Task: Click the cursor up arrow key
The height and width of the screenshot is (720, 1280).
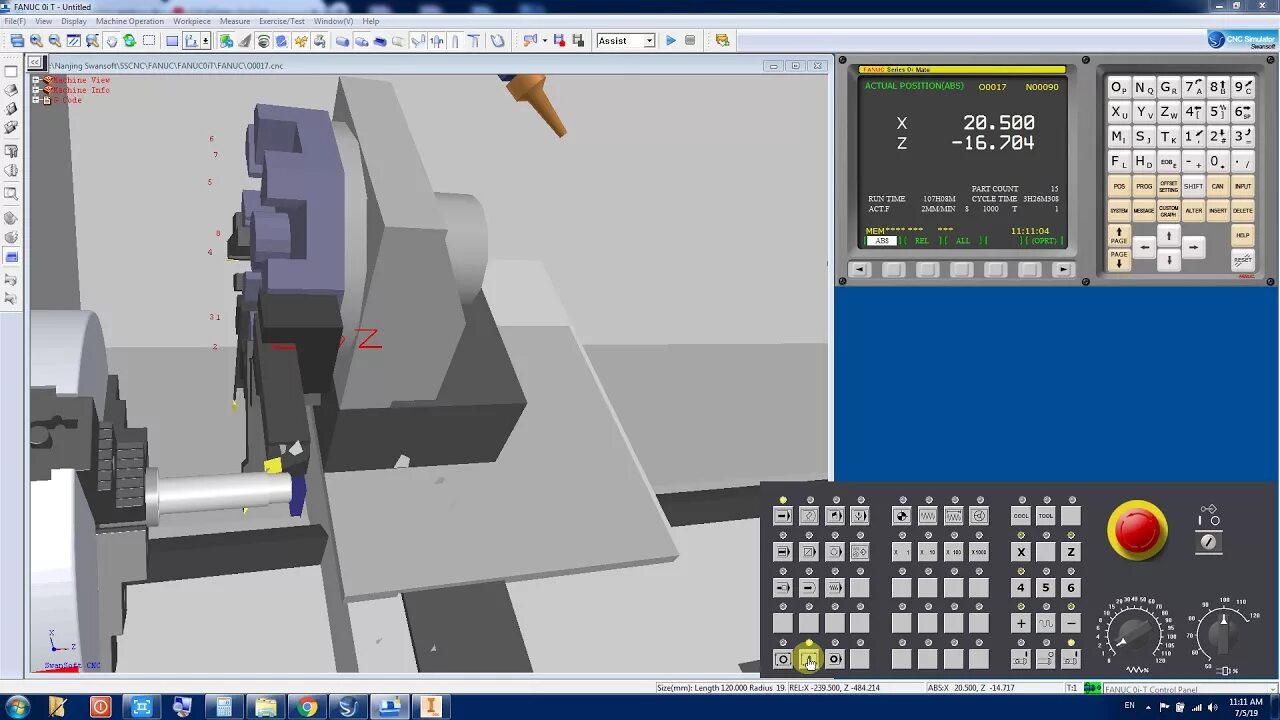Action: pyautogui.click(x=1168, y=236)
